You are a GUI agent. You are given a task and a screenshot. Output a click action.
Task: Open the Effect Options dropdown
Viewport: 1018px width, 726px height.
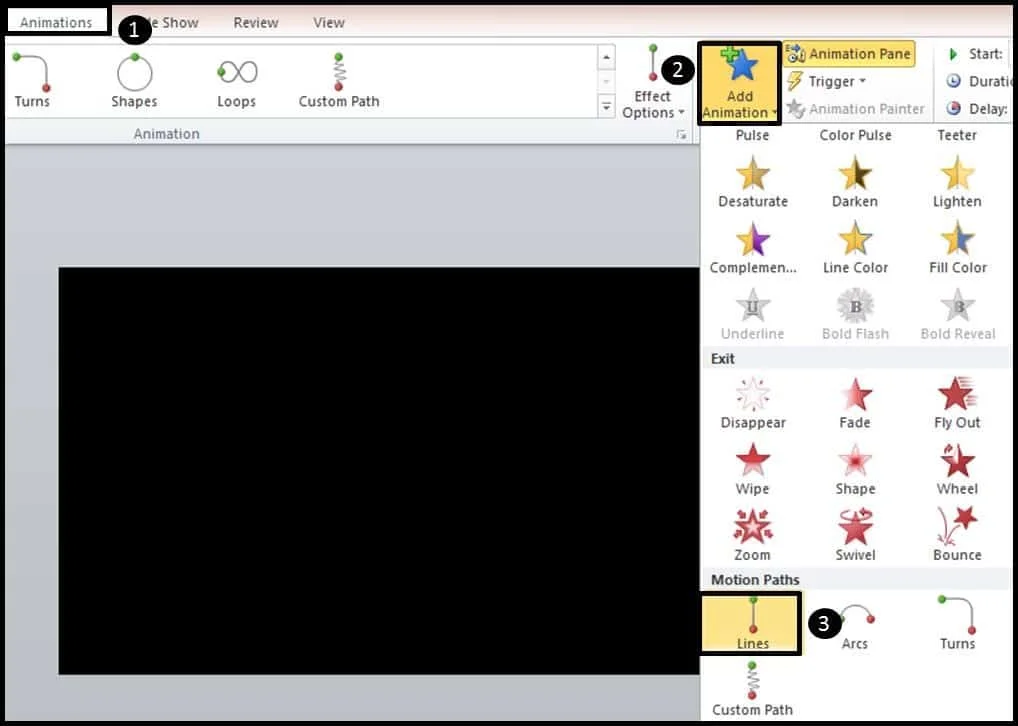653,82
